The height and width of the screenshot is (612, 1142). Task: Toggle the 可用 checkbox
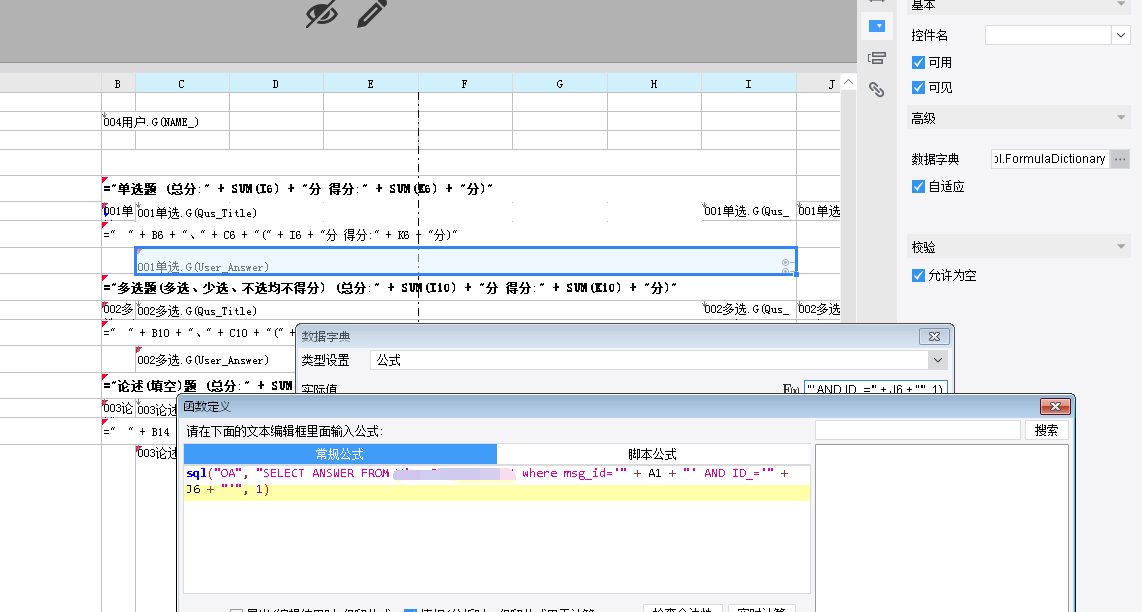point(918,63)
